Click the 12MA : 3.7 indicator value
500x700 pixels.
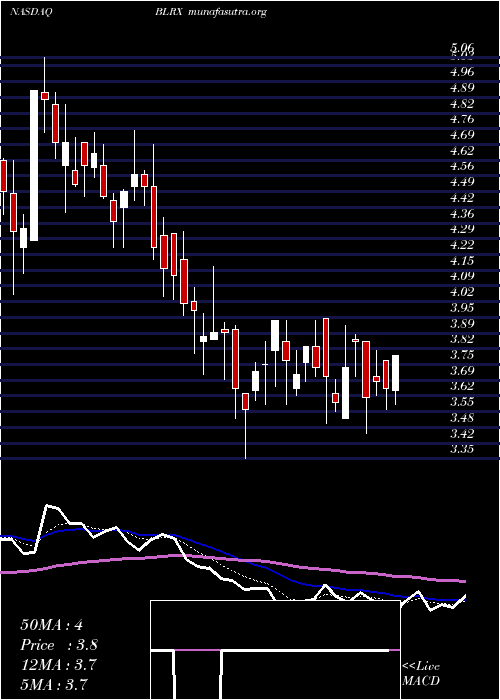point(58,664)
